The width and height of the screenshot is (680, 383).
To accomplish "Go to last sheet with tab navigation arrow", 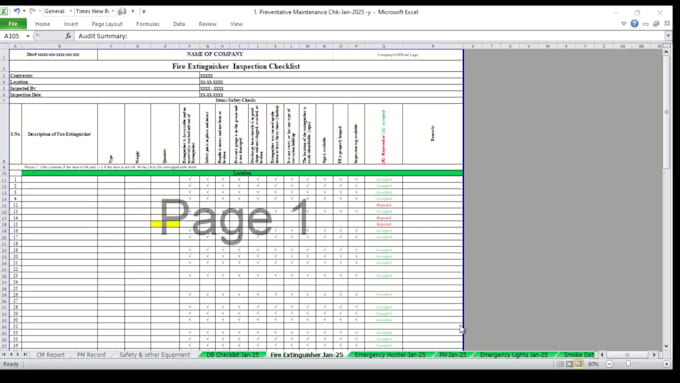I will [25, 355].
